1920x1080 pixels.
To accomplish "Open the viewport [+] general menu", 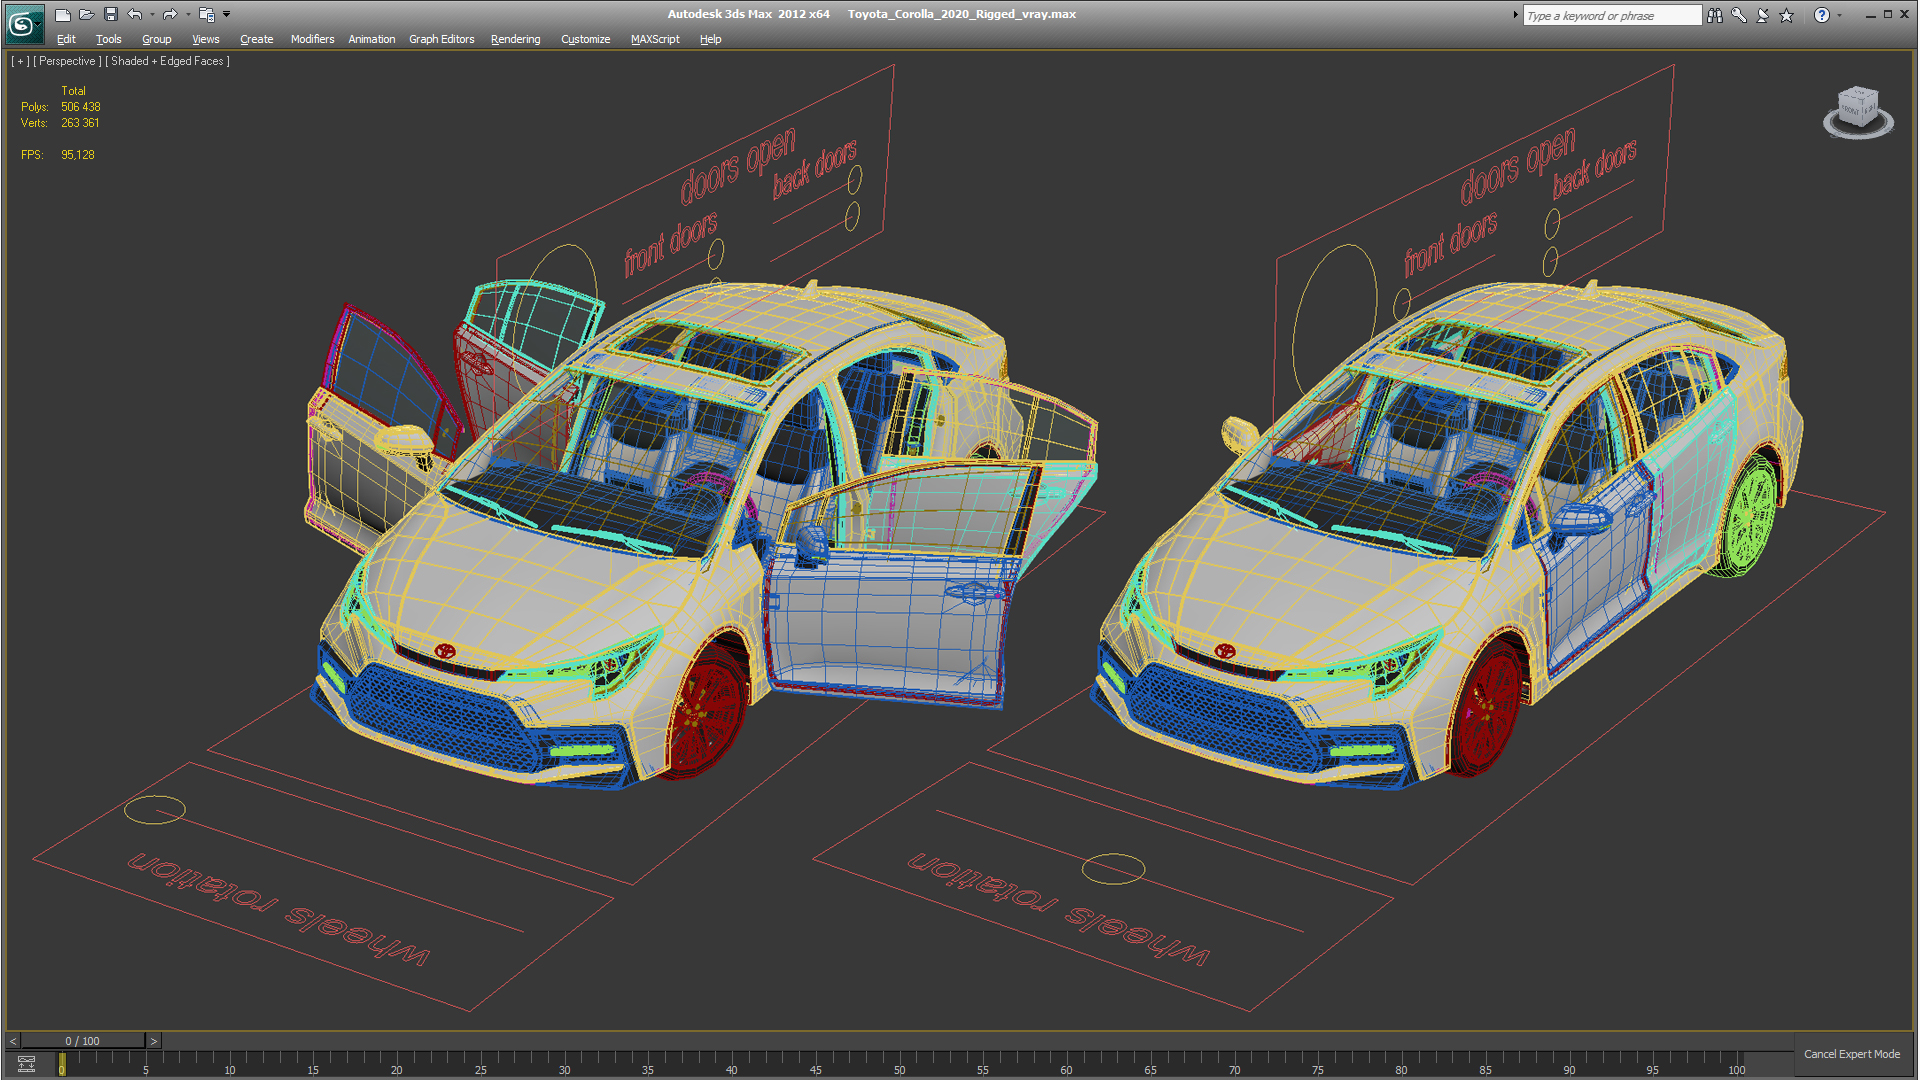I will coord(20,61).
